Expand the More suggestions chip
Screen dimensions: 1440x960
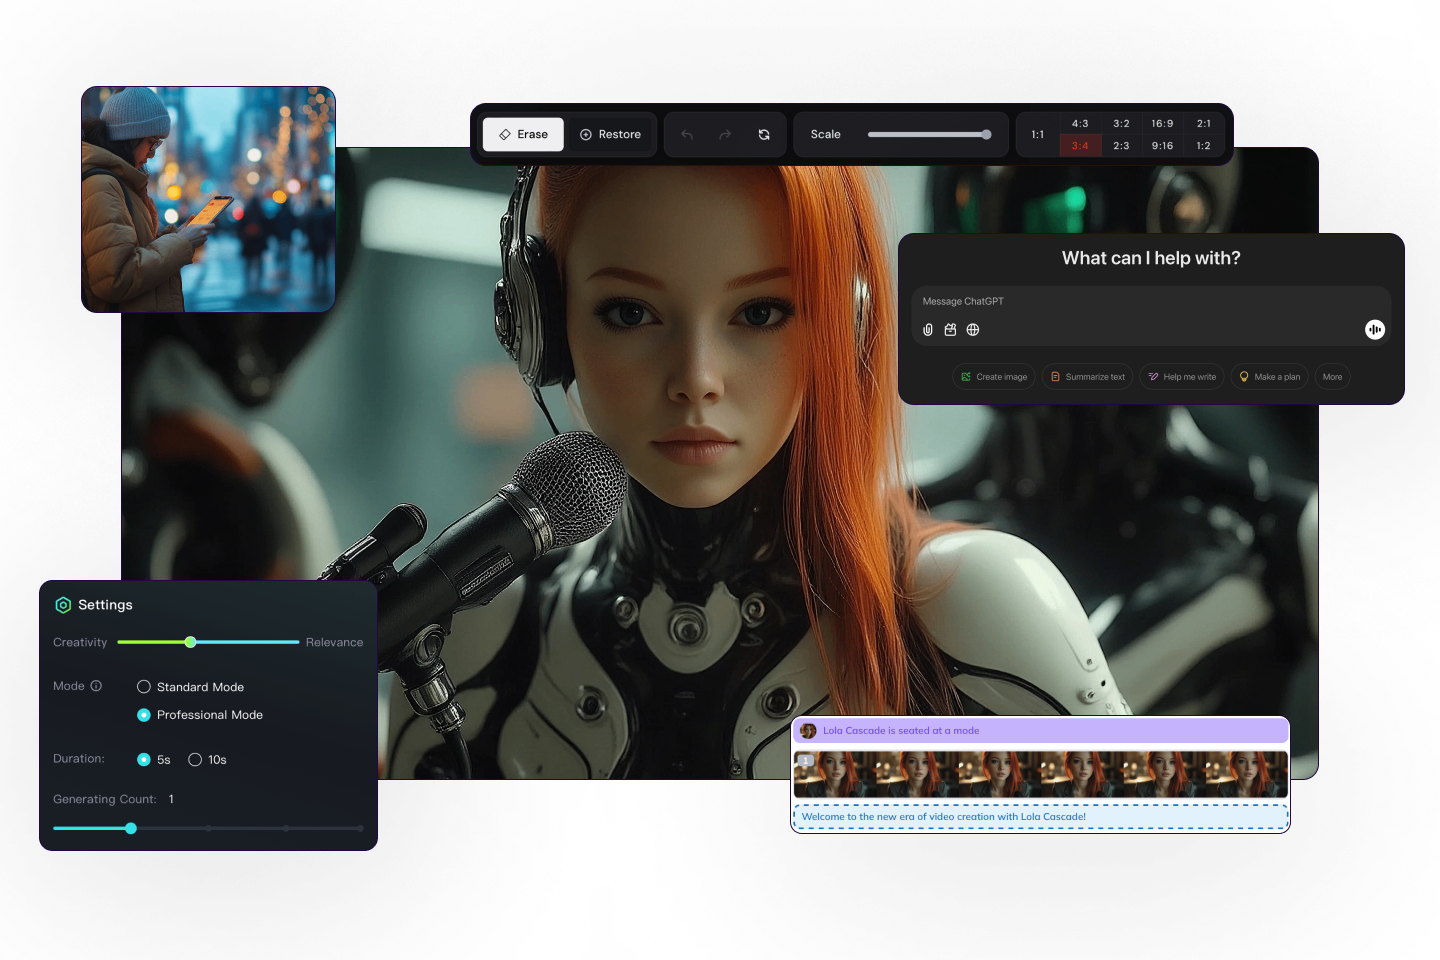pos(1332,377)
